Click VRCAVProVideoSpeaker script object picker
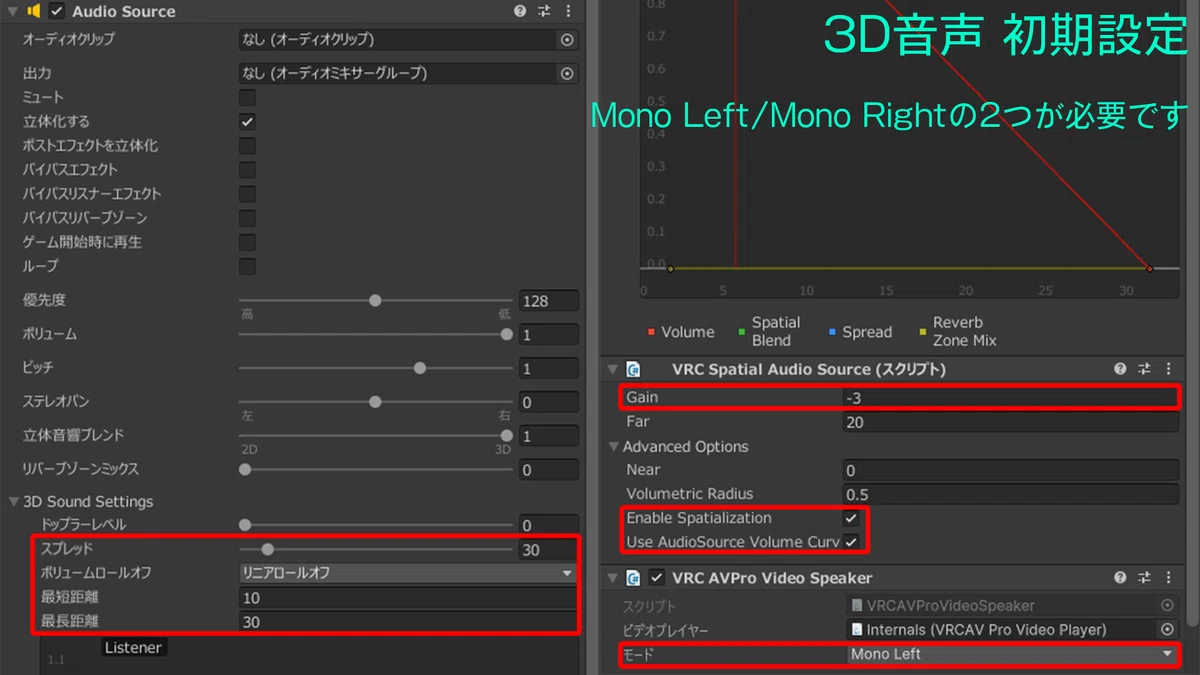 point(1167,605)
